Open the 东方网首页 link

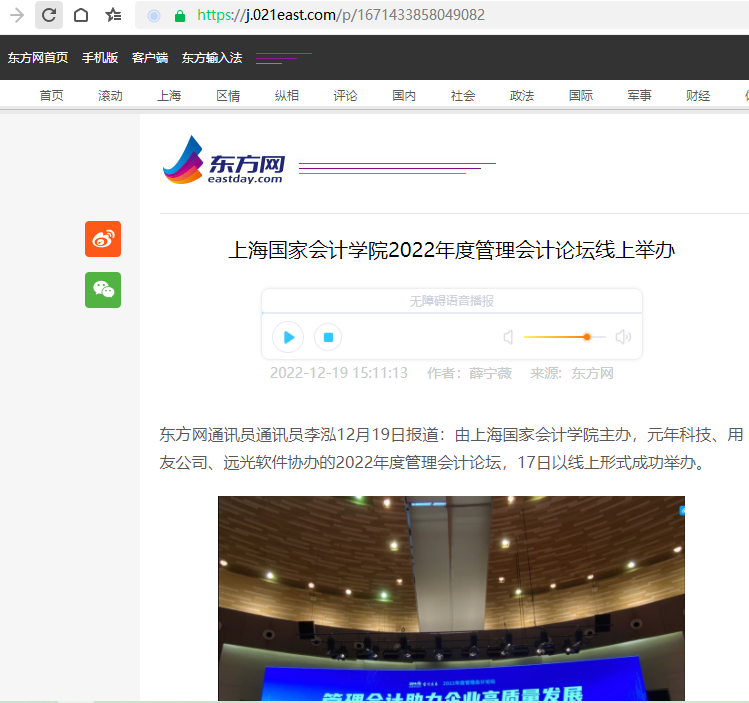pos(38,58)
